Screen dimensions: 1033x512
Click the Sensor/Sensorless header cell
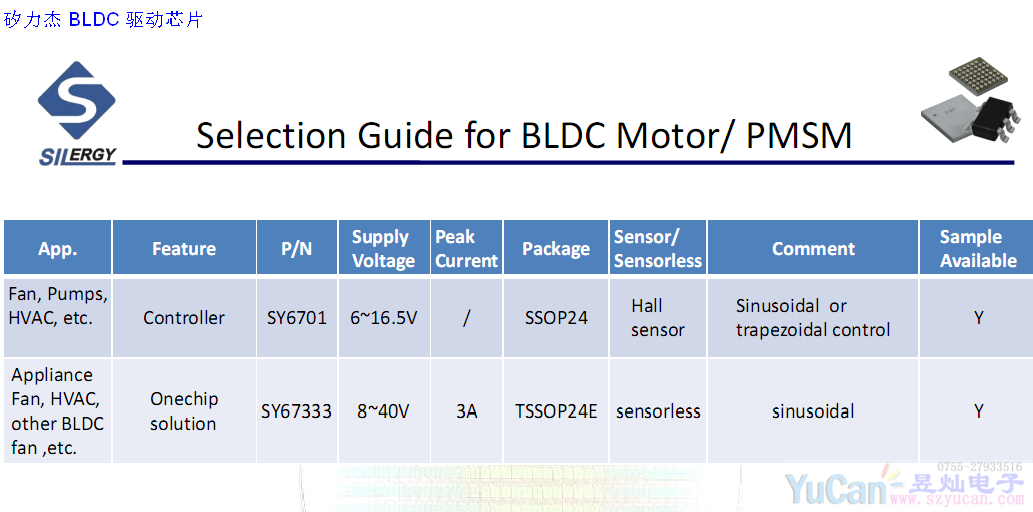click(658, 249)
